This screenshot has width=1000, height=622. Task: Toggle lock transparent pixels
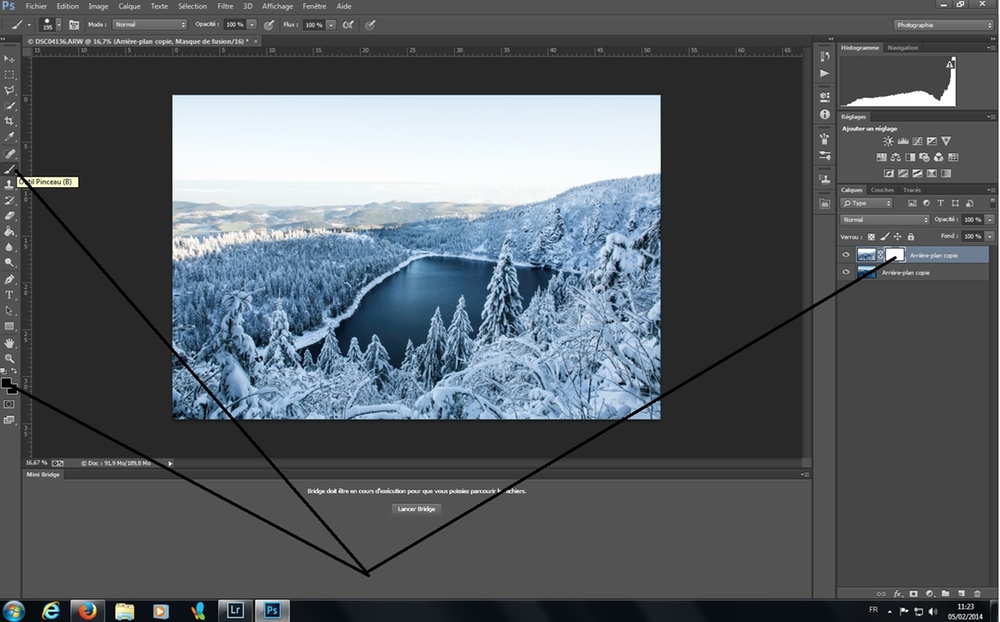point(871,237)
